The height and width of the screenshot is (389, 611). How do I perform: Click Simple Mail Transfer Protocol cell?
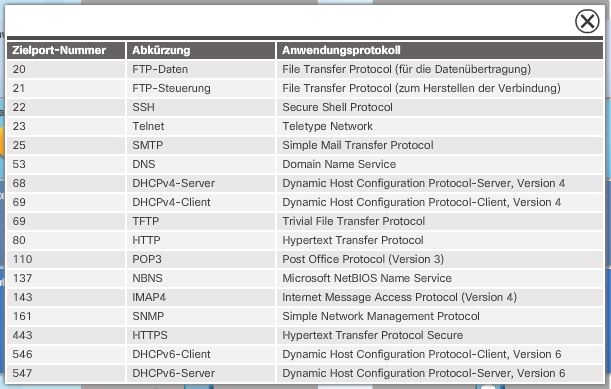click(x=440, y=145)
